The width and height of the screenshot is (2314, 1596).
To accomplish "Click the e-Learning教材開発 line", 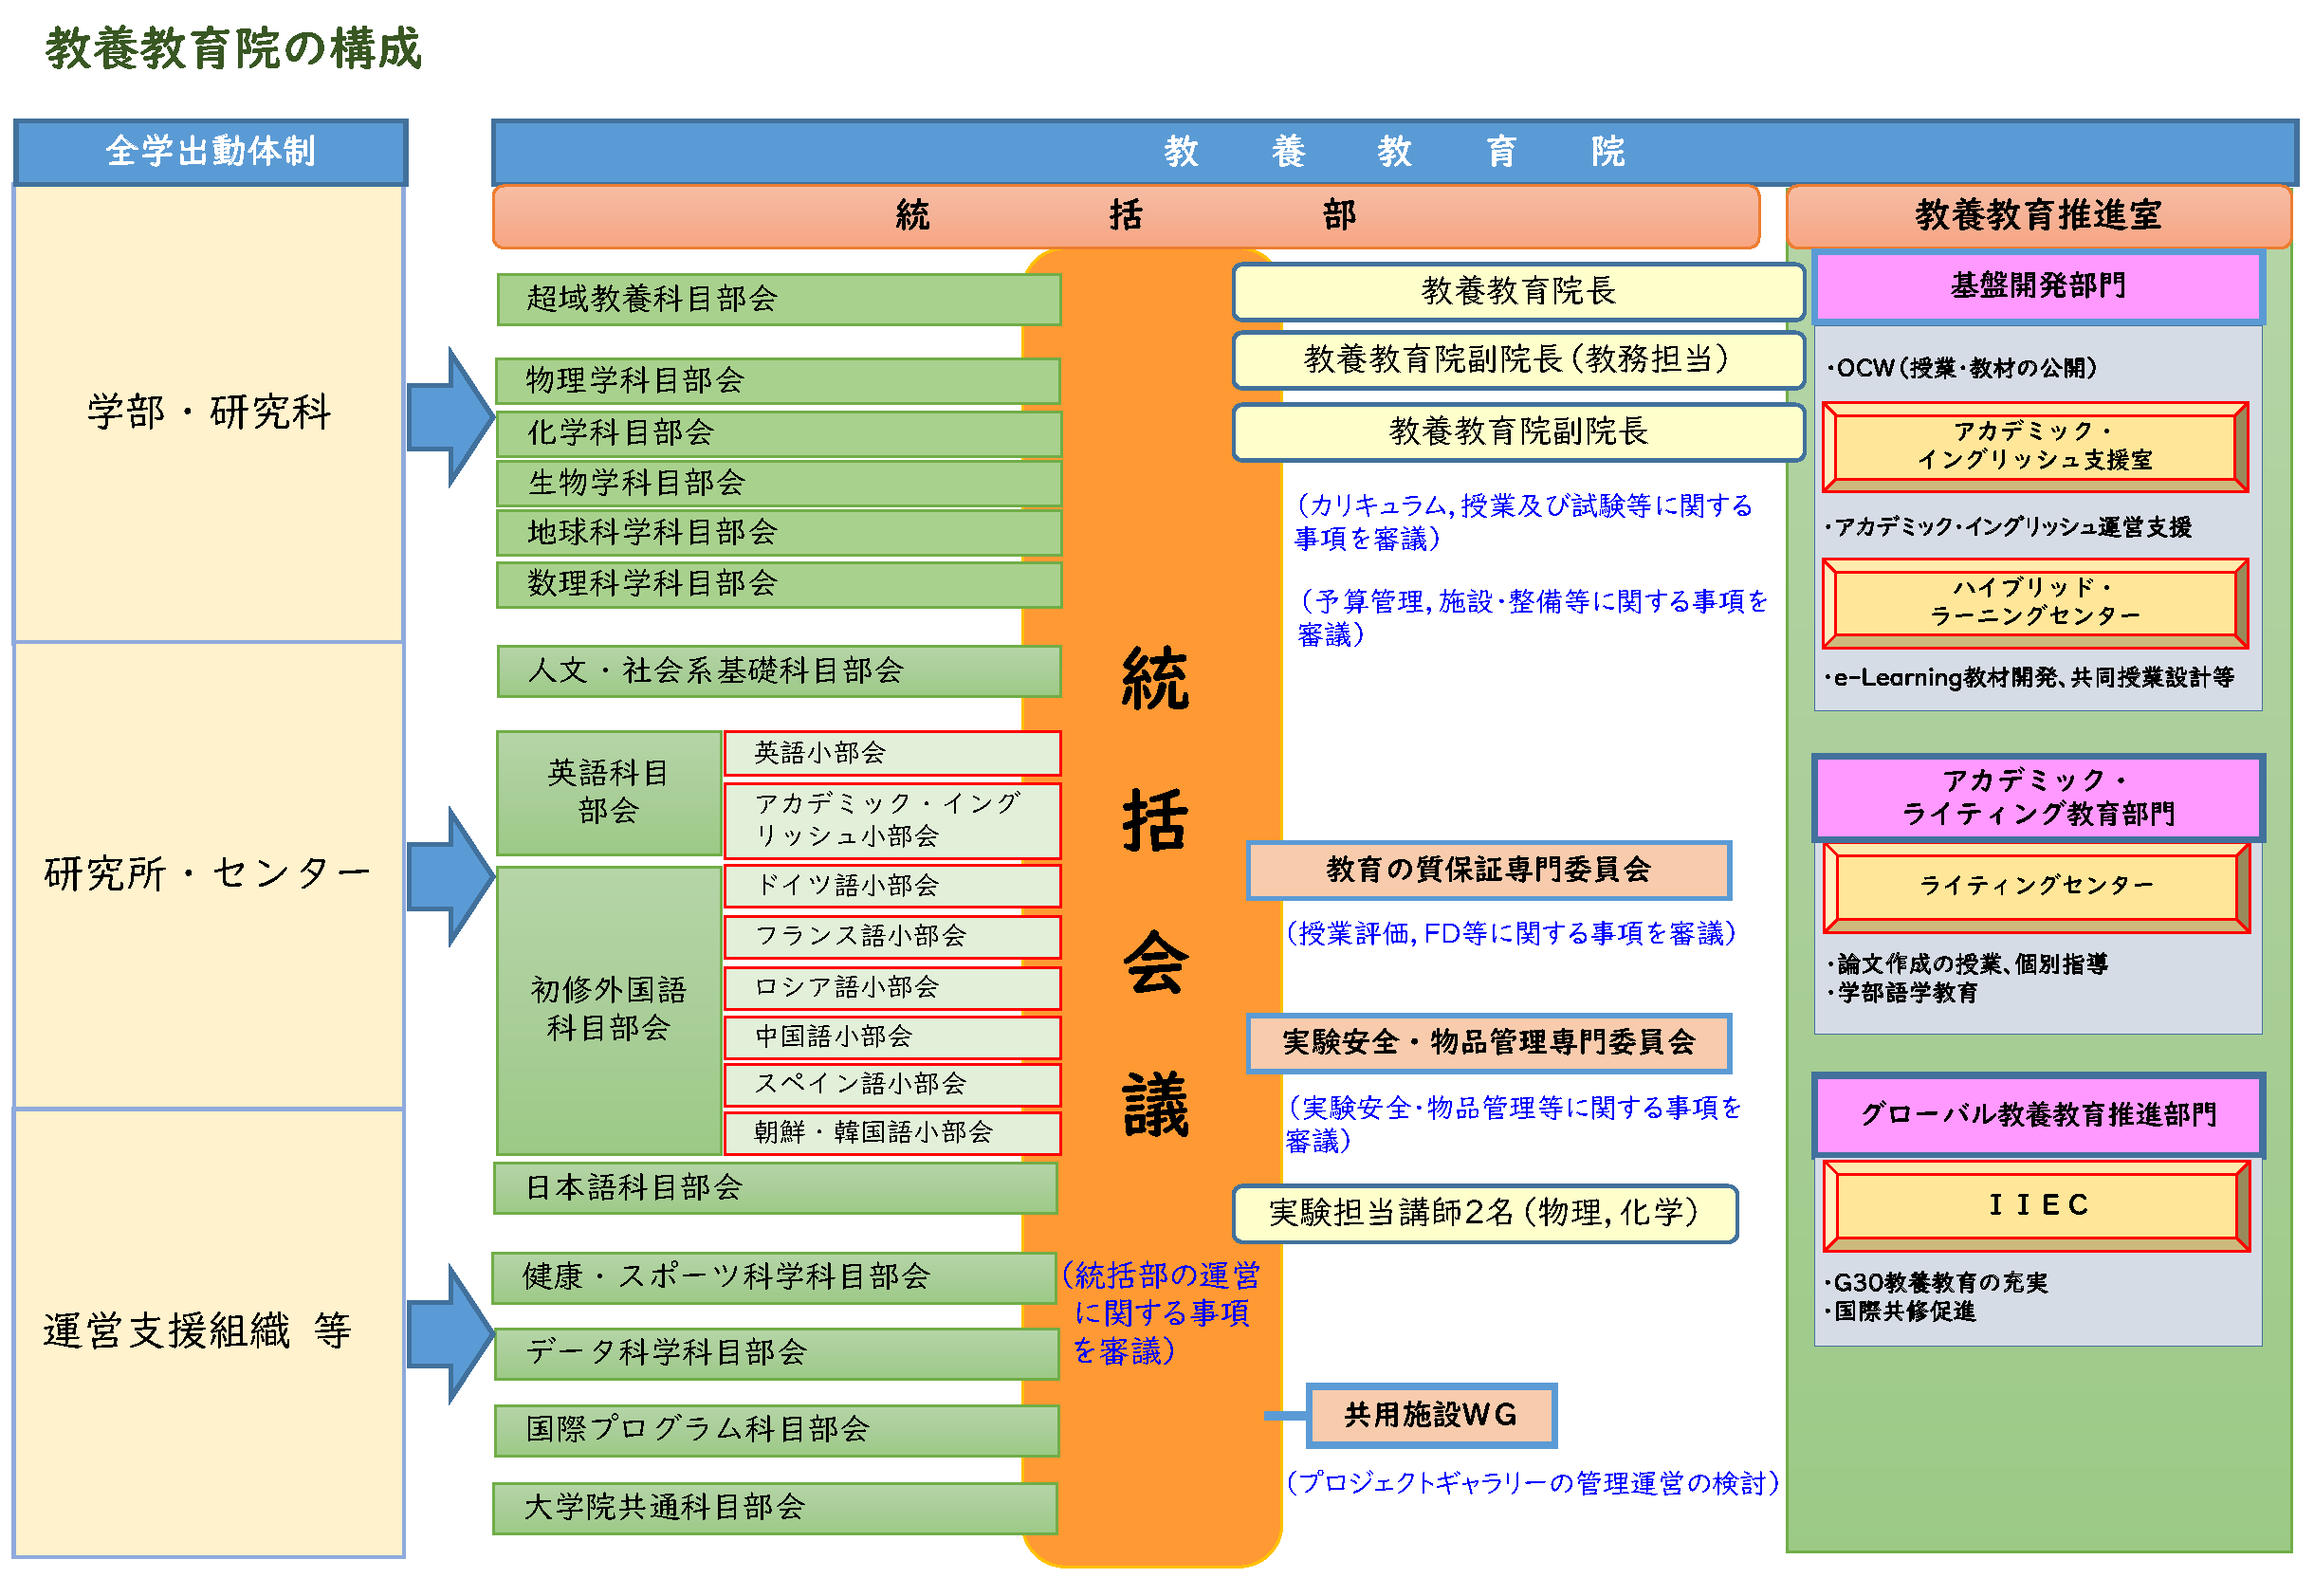I will click(x=2029, y=678).
